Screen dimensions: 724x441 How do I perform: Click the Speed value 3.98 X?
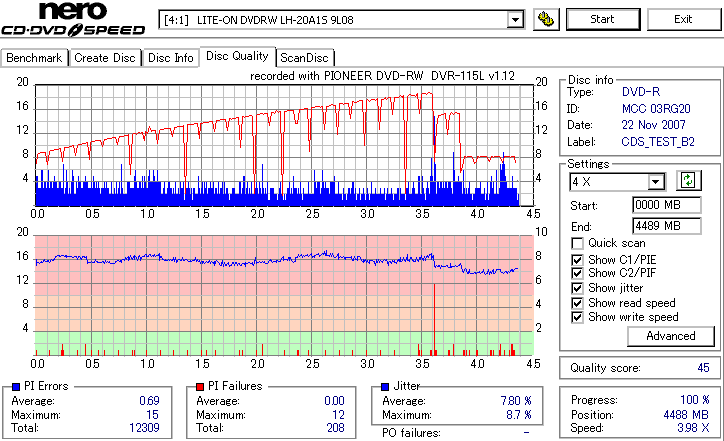pyautogui.click(x=693, y=428)
